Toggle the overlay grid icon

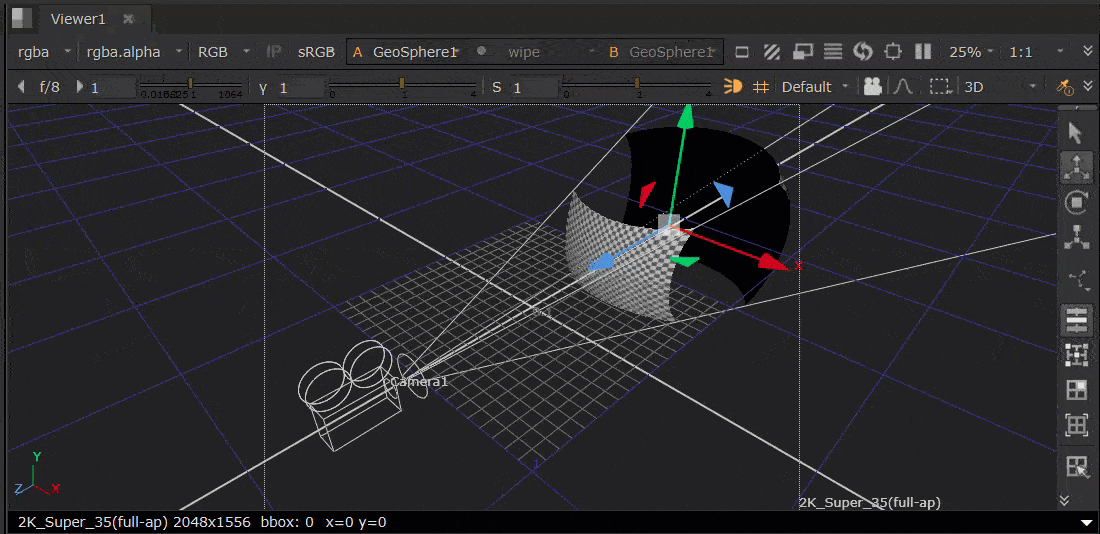[x=761, y=87]
